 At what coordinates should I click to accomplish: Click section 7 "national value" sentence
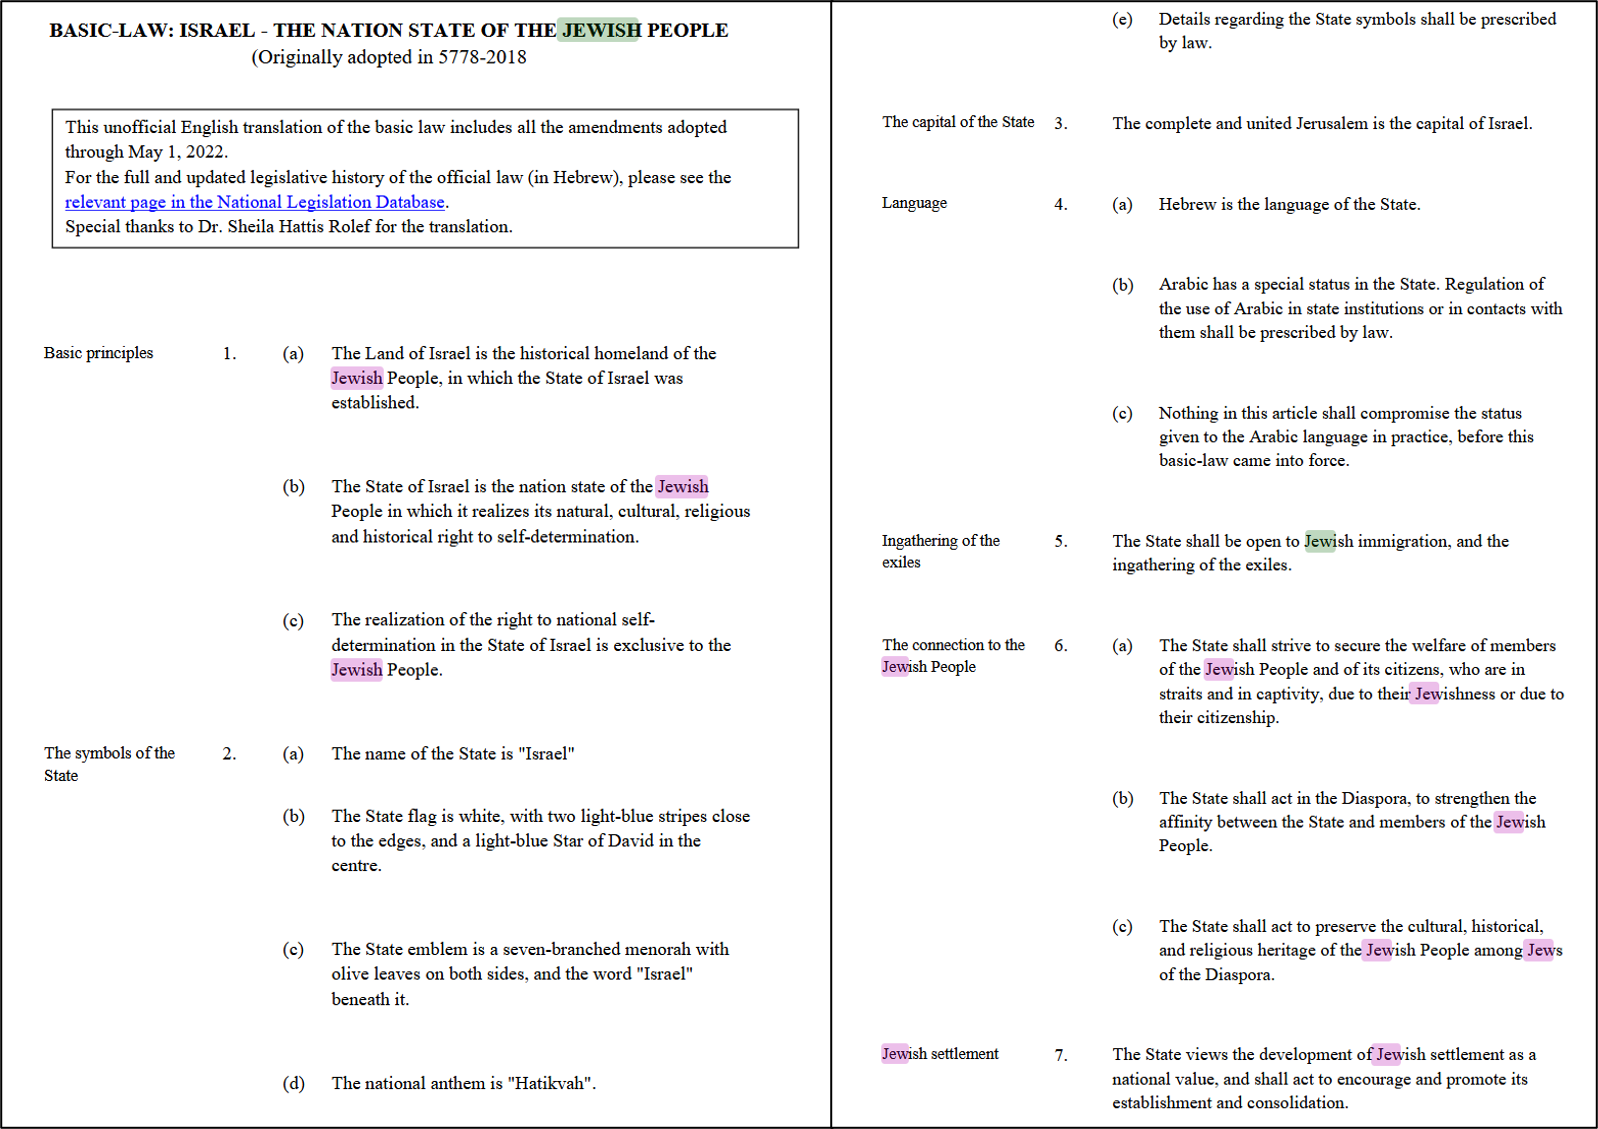pos(1324,1078)
